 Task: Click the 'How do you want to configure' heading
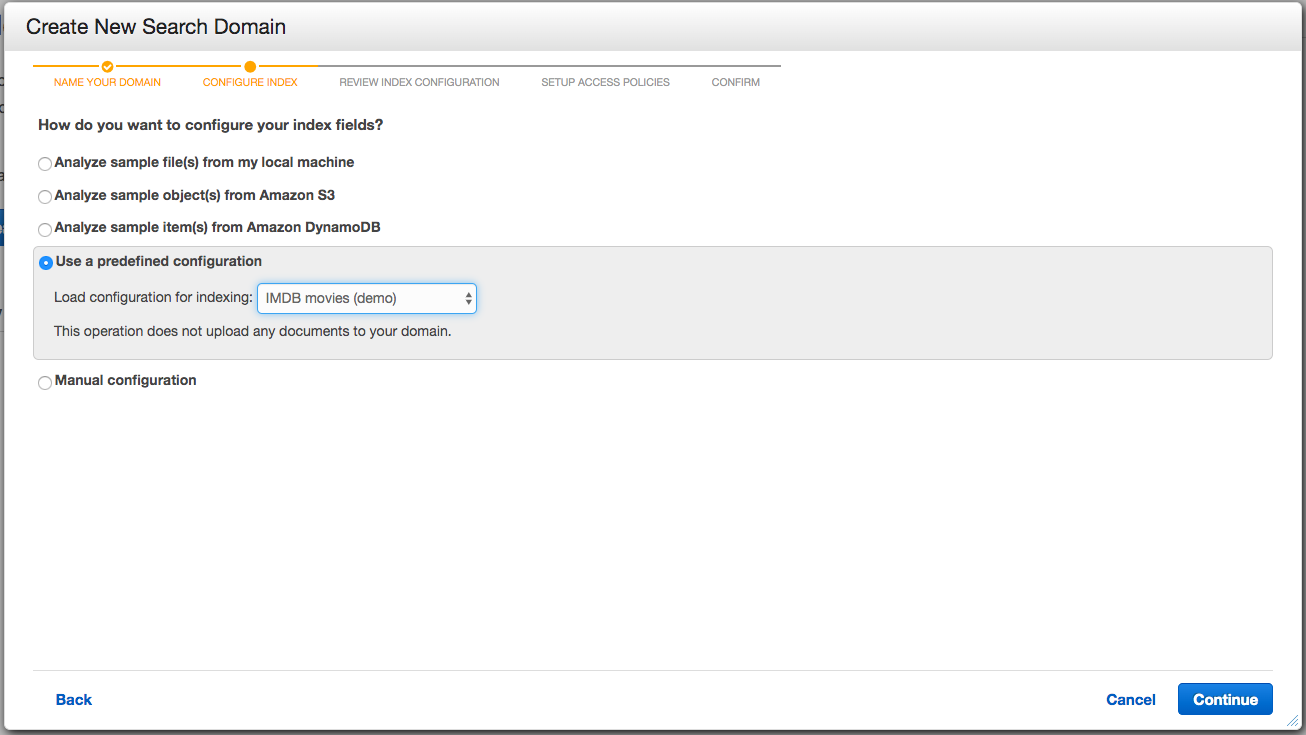pos(211,125)
